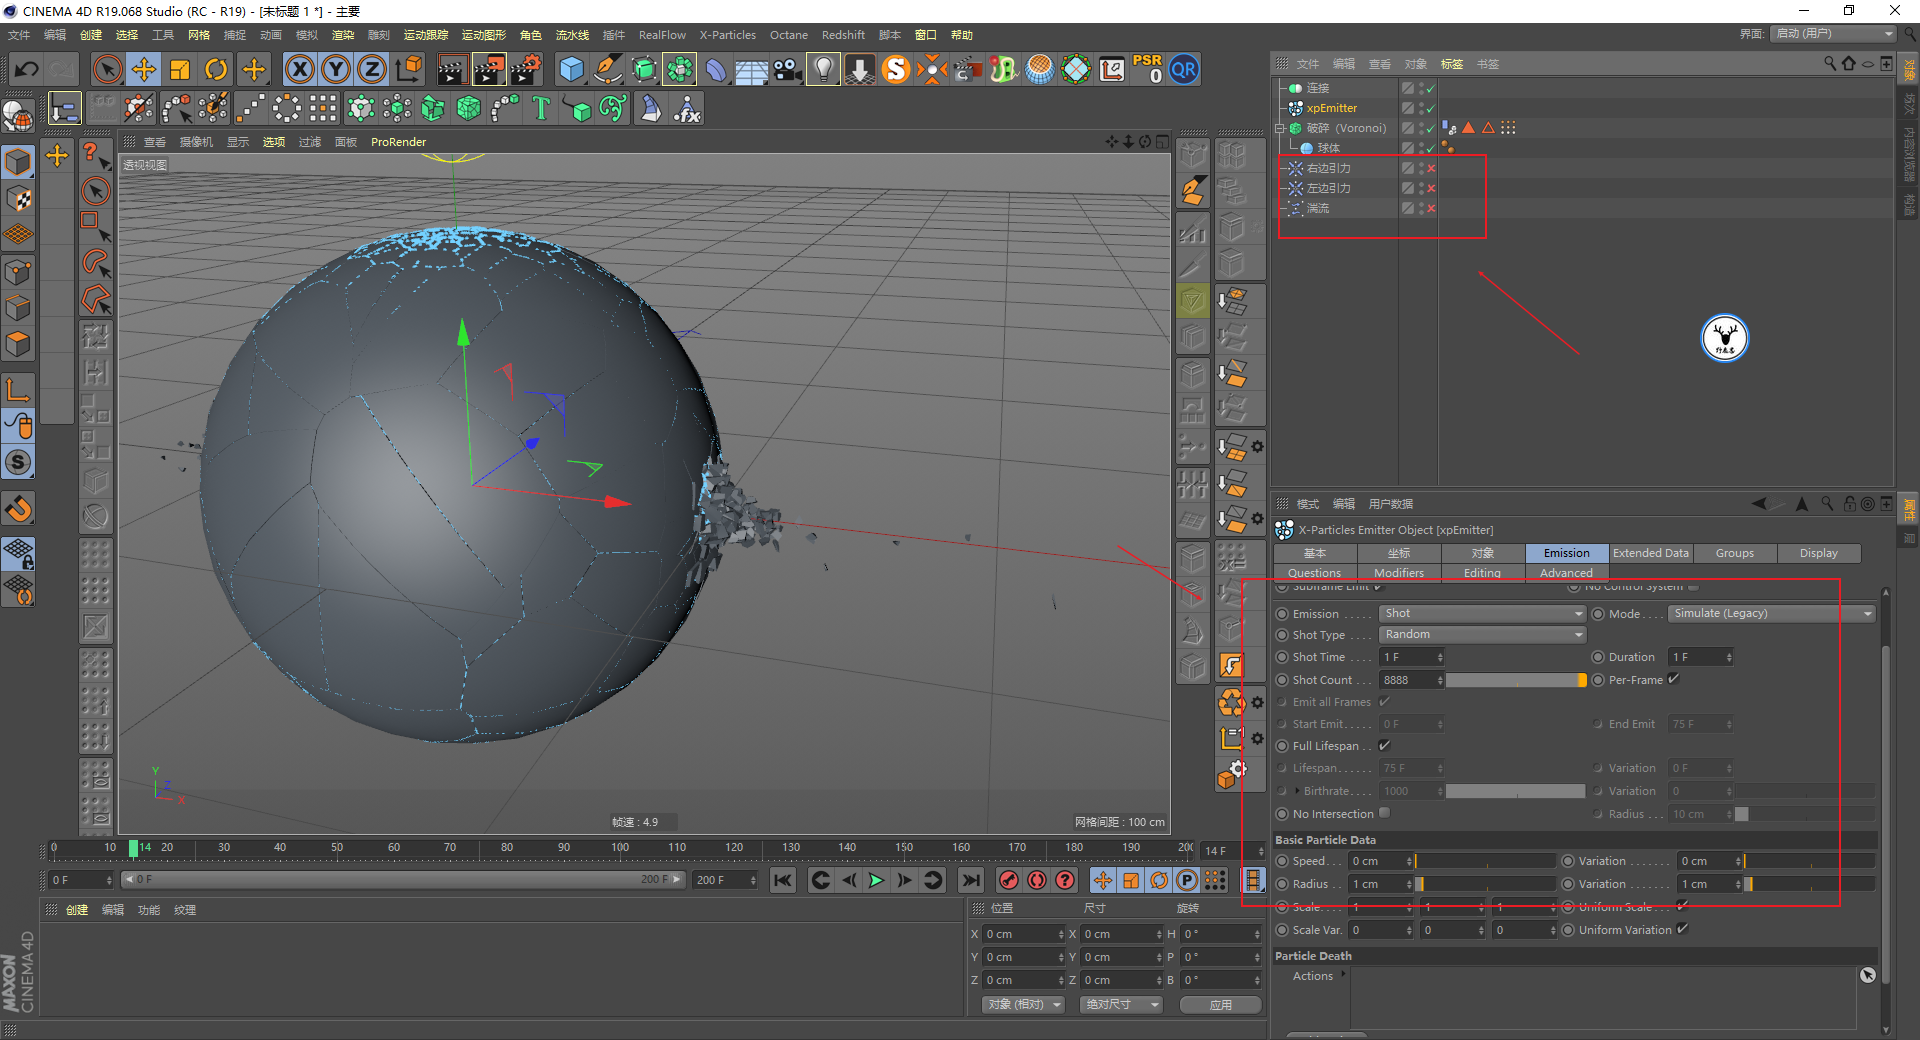Adjust the Radius slider in Basic Particle Data
The height and width of the screenshot is (1040, 1920).
pos(1485,884)
